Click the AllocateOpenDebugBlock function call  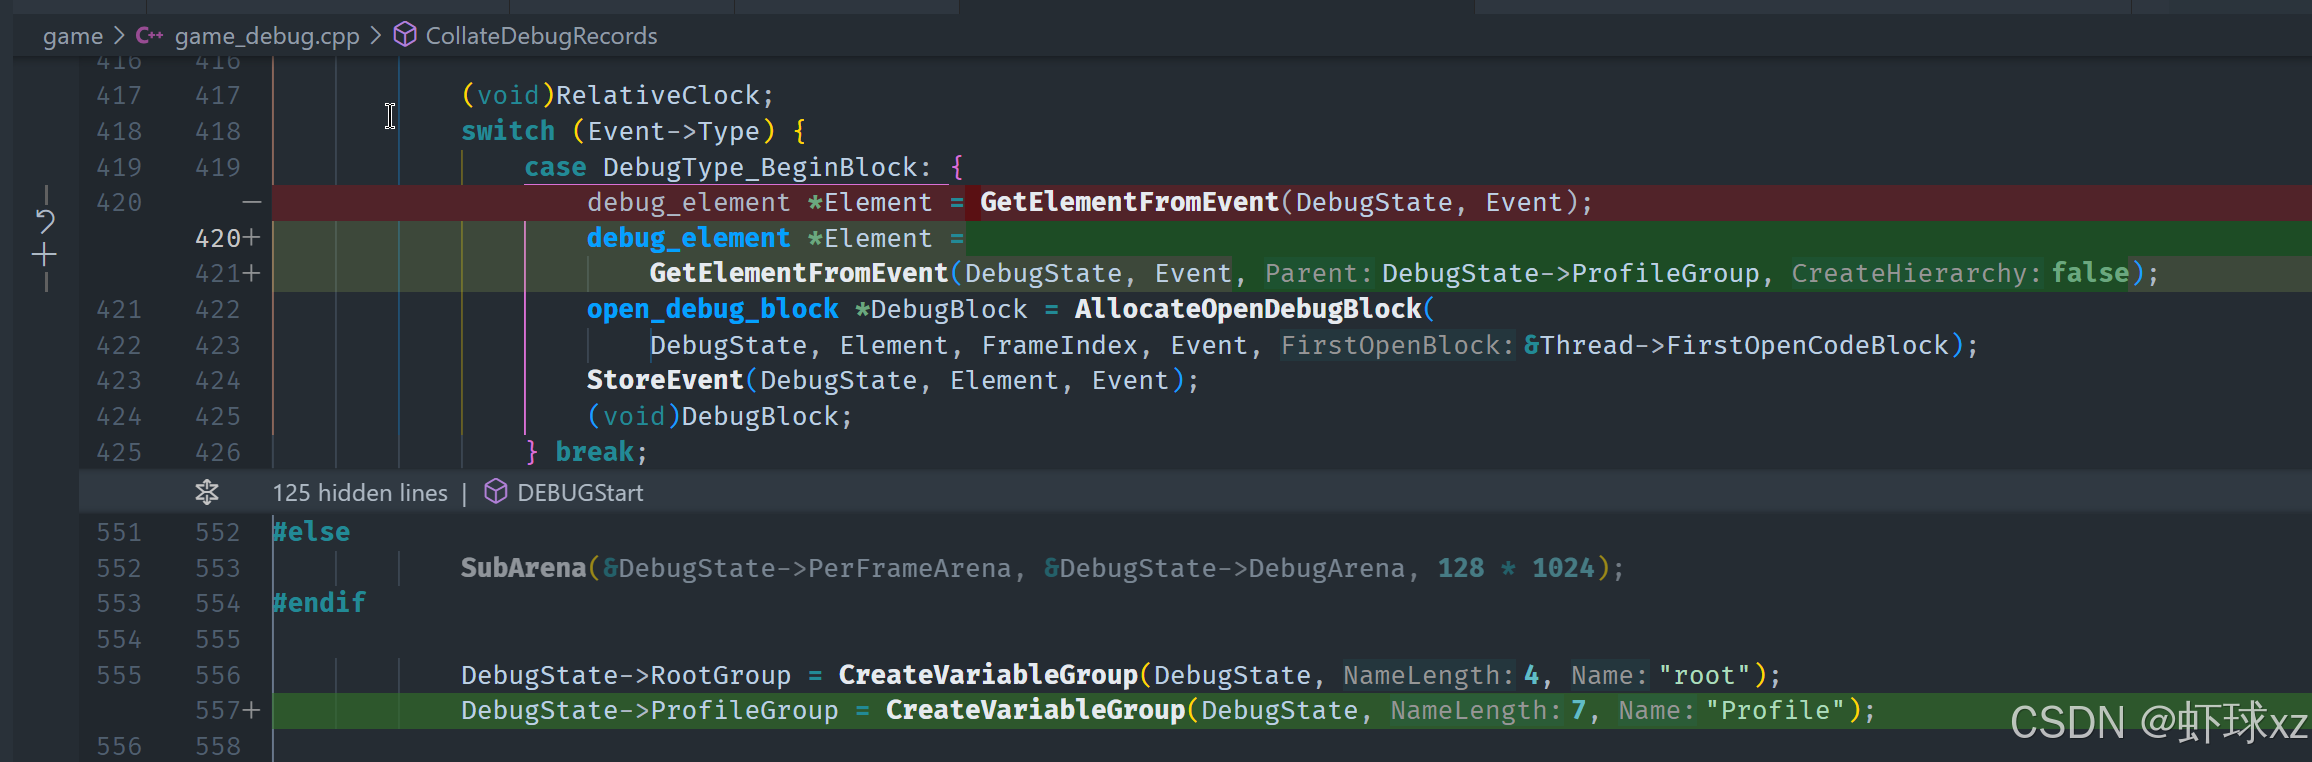[x=1247, y=309]
